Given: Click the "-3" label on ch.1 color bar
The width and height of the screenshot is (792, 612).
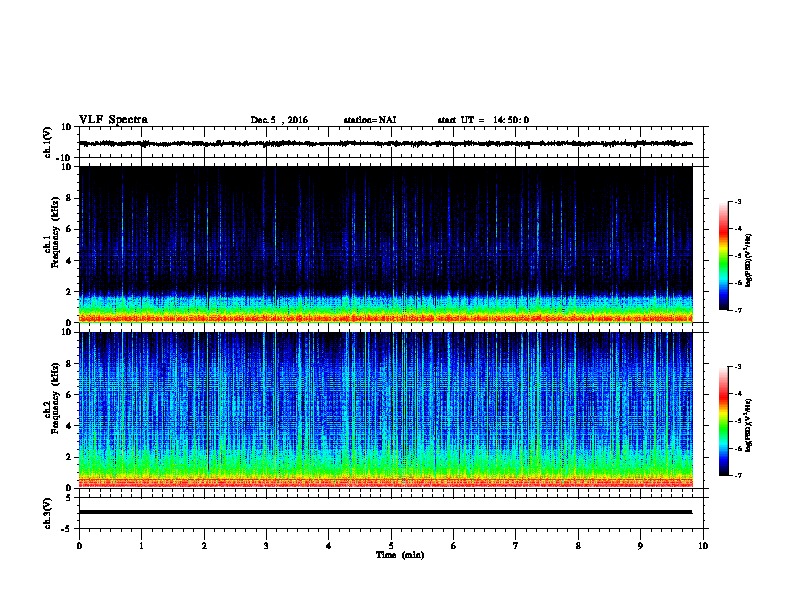Looking at the screenshot, I should pos(737,202).
